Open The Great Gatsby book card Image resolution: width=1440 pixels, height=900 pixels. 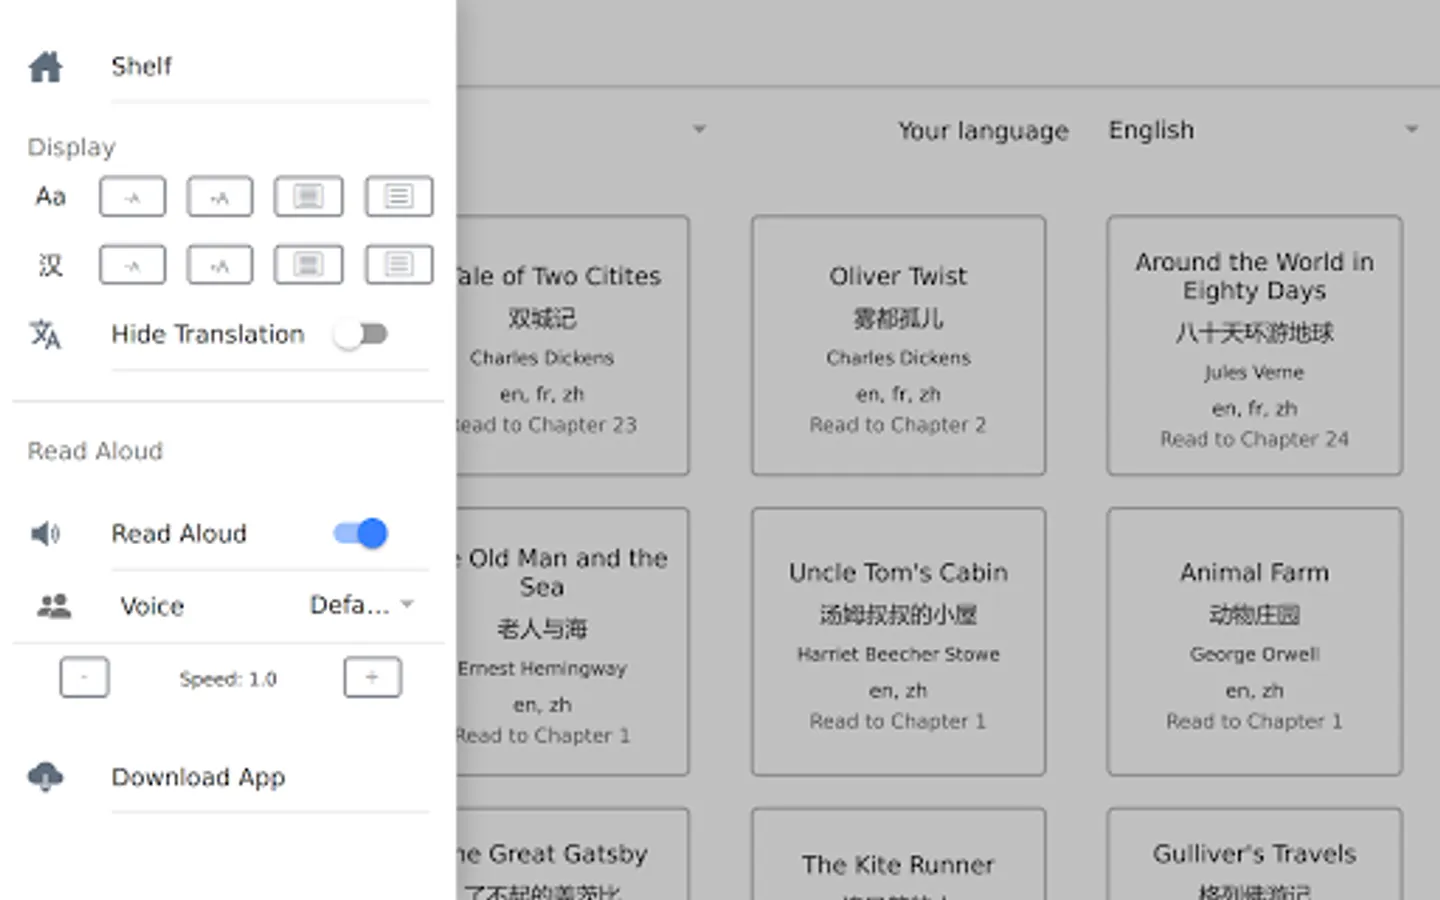click(x=572, y=855)
